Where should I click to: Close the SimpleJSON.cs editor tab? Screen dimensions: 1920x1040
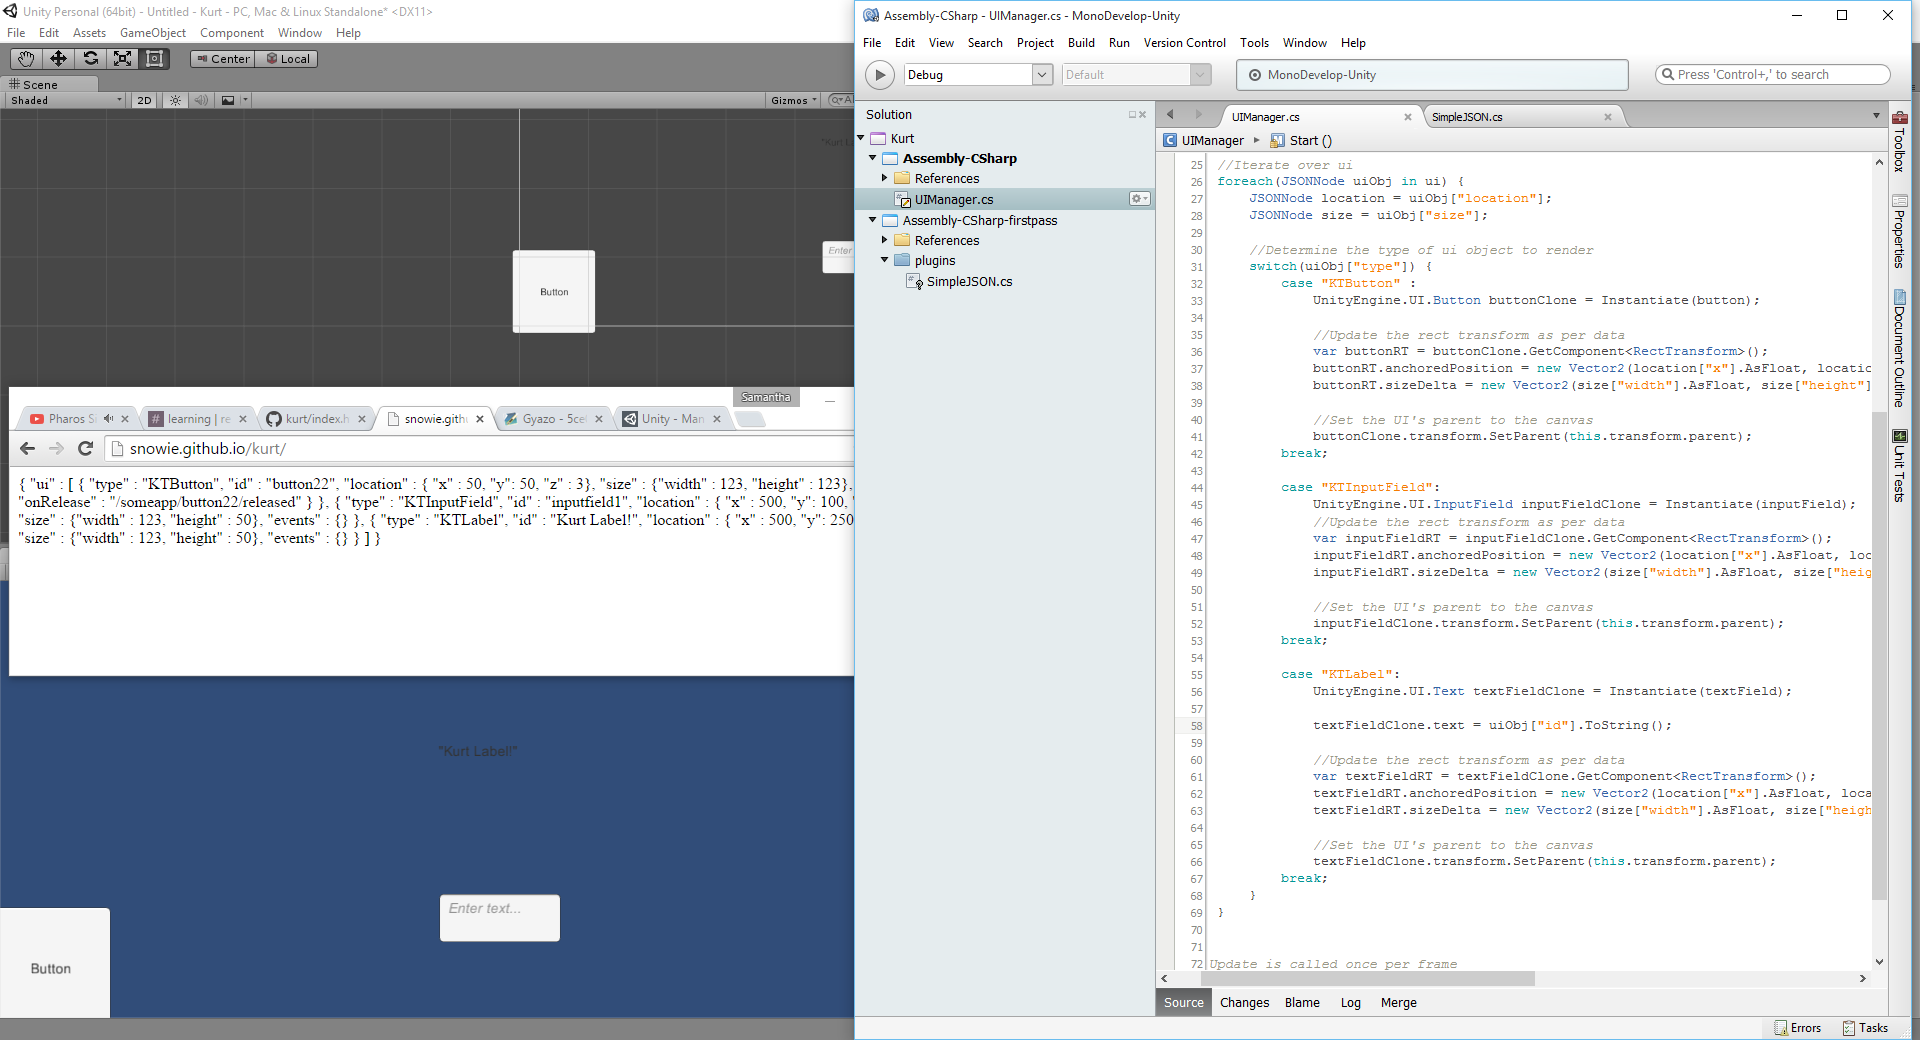(x=1608, y=117)
